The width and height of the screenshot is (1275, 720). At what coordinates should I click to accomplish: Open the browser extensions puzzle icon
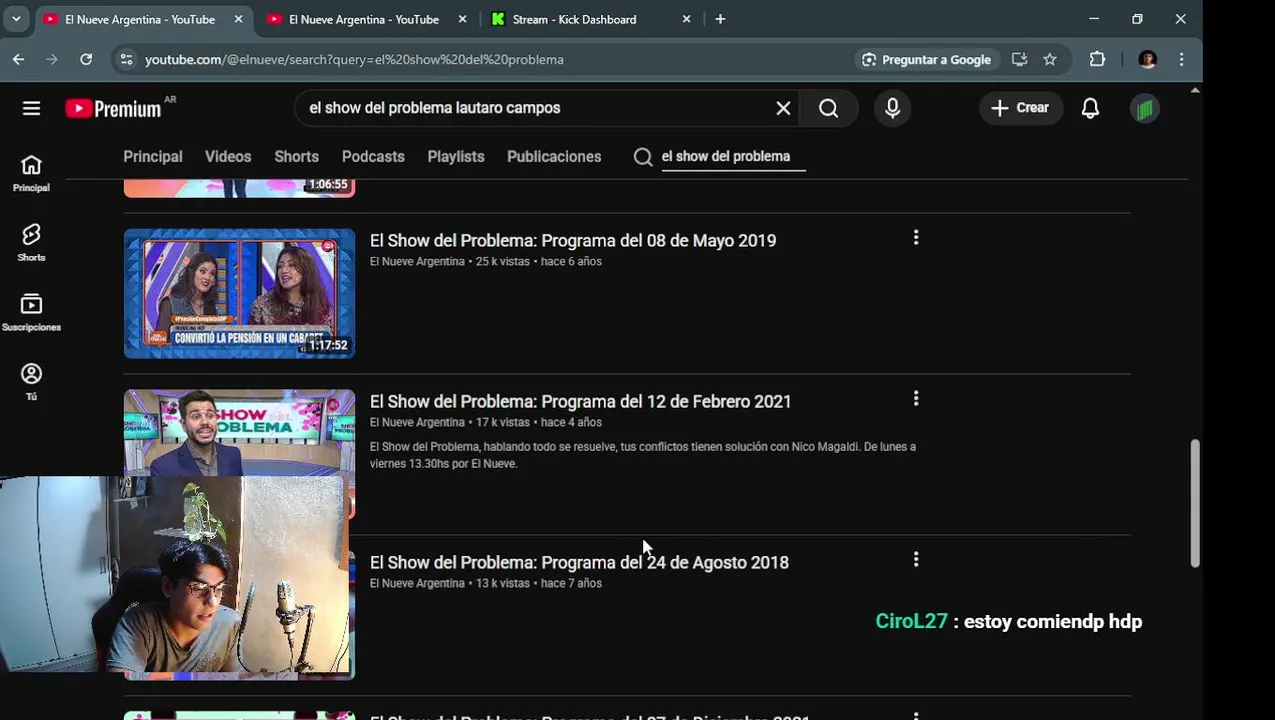pyautogui.click(x=1097, y=59)
